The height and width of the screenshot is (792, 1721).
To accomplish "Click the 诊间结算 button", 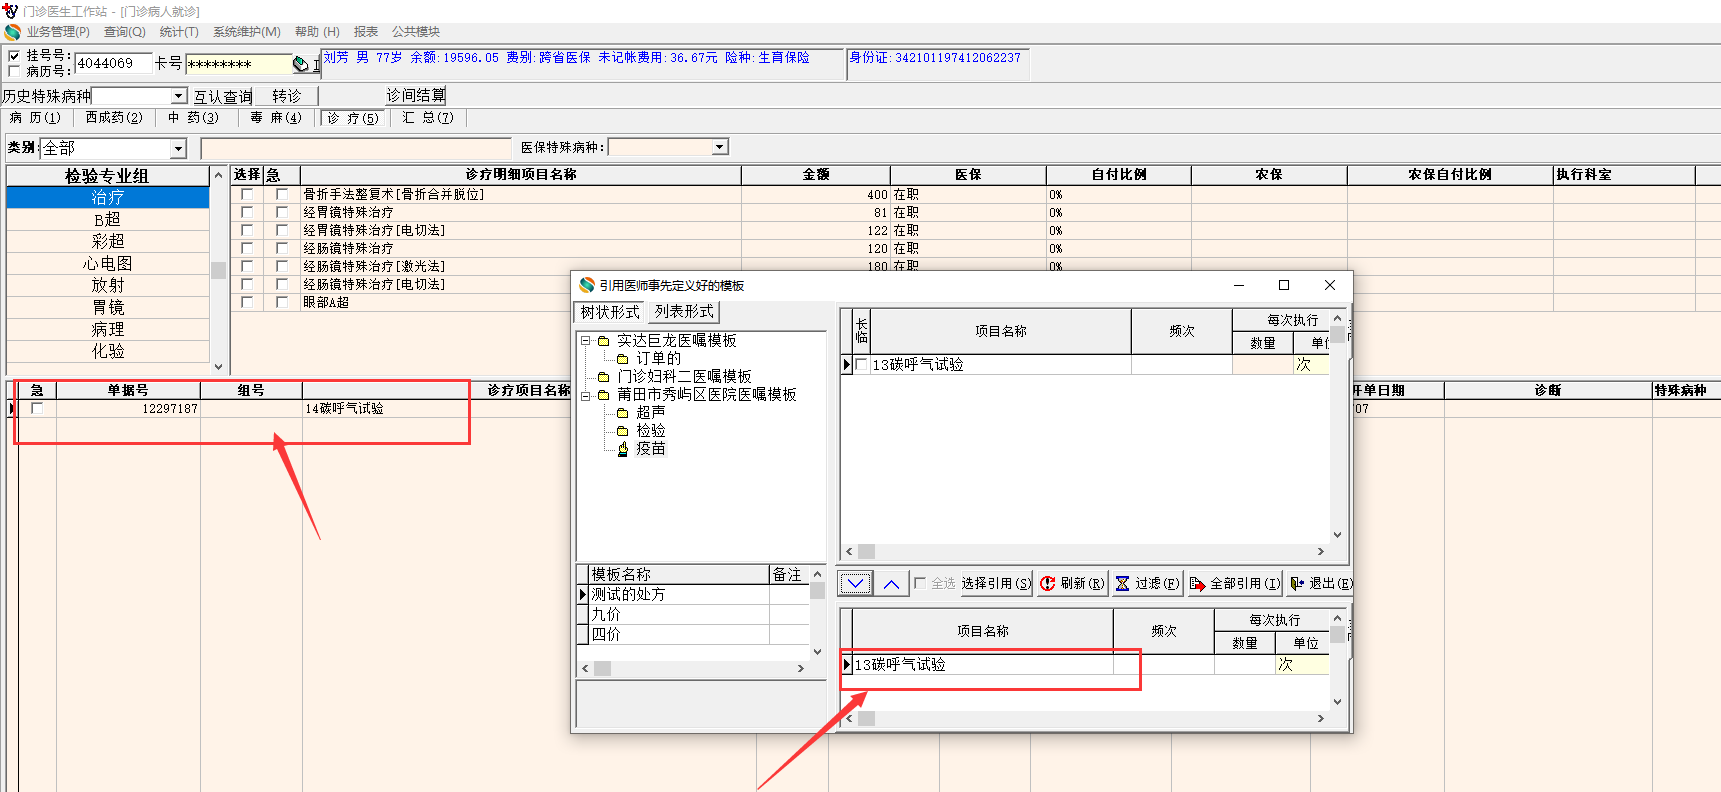I will pyautogui.click(x=416, y=96).
